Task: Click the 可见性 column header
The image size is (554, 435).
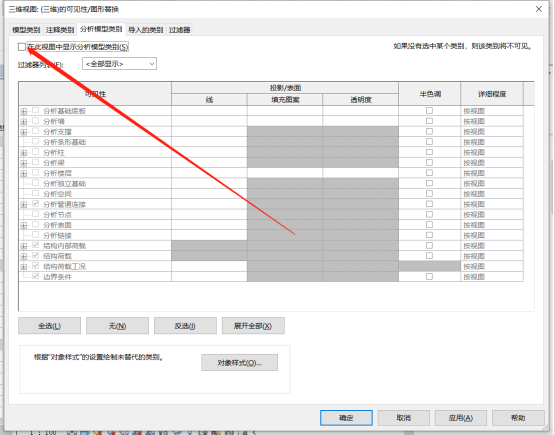Action: click(x=95, y=94)
